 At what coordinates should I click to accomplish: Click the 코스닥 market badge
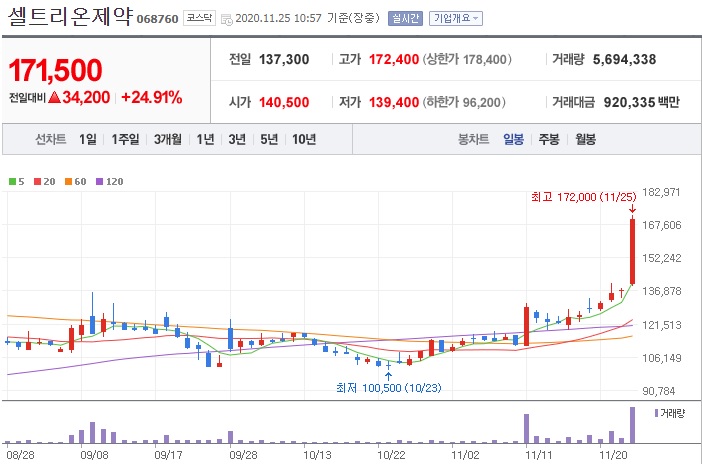pos(199,18)
